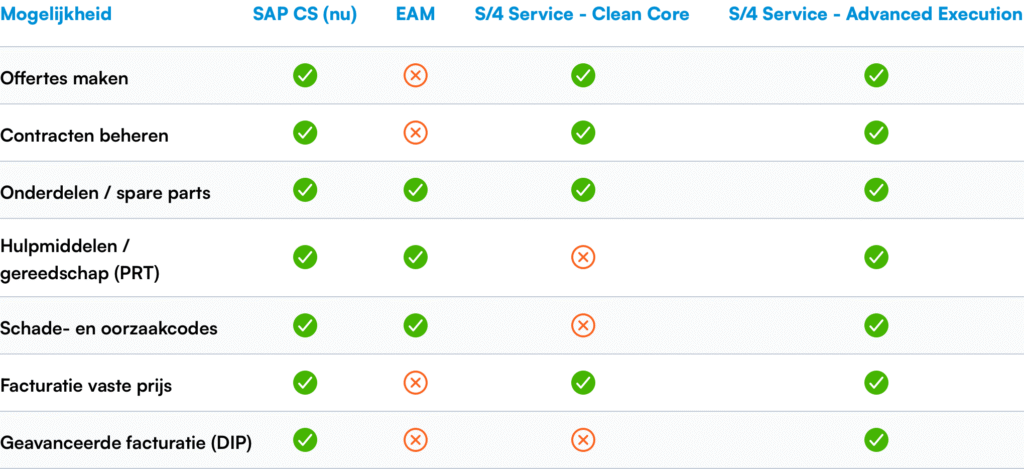Click the SAP CS (nu) column header
This screenshot has width=1024, height=469.
305,14
